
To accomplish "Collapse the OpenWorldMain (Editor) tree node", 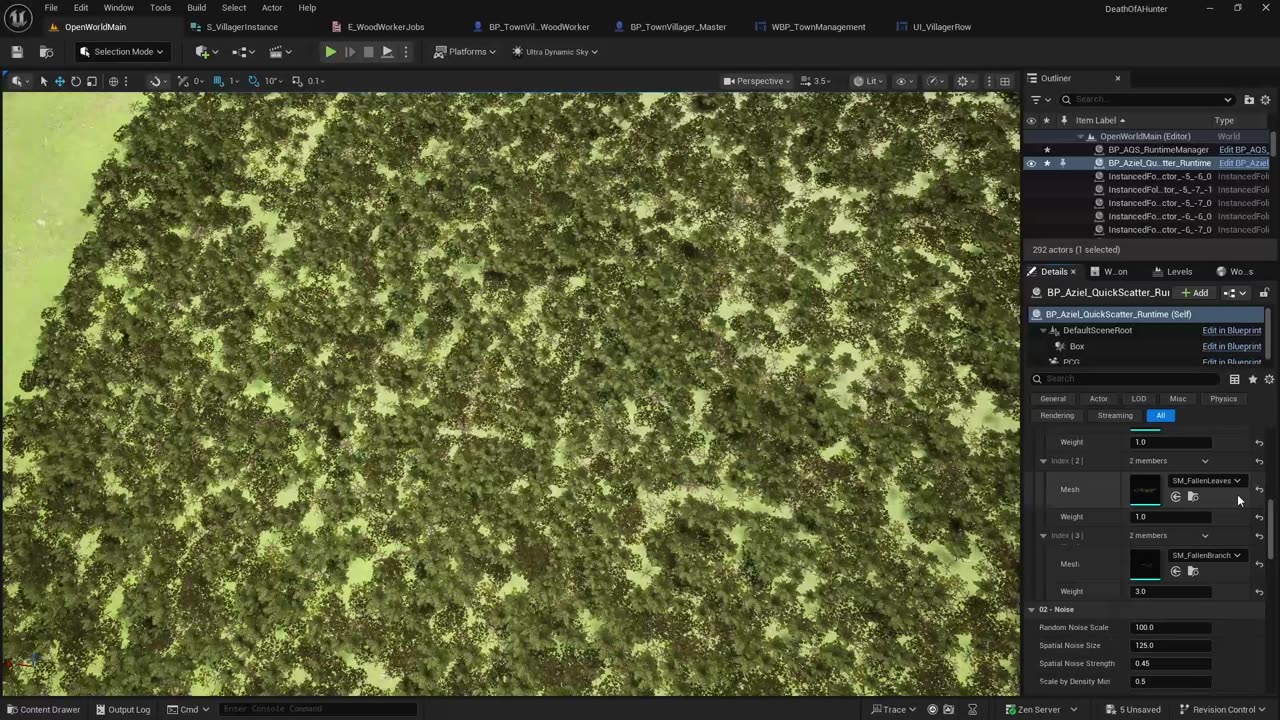I will (1080, 136).
